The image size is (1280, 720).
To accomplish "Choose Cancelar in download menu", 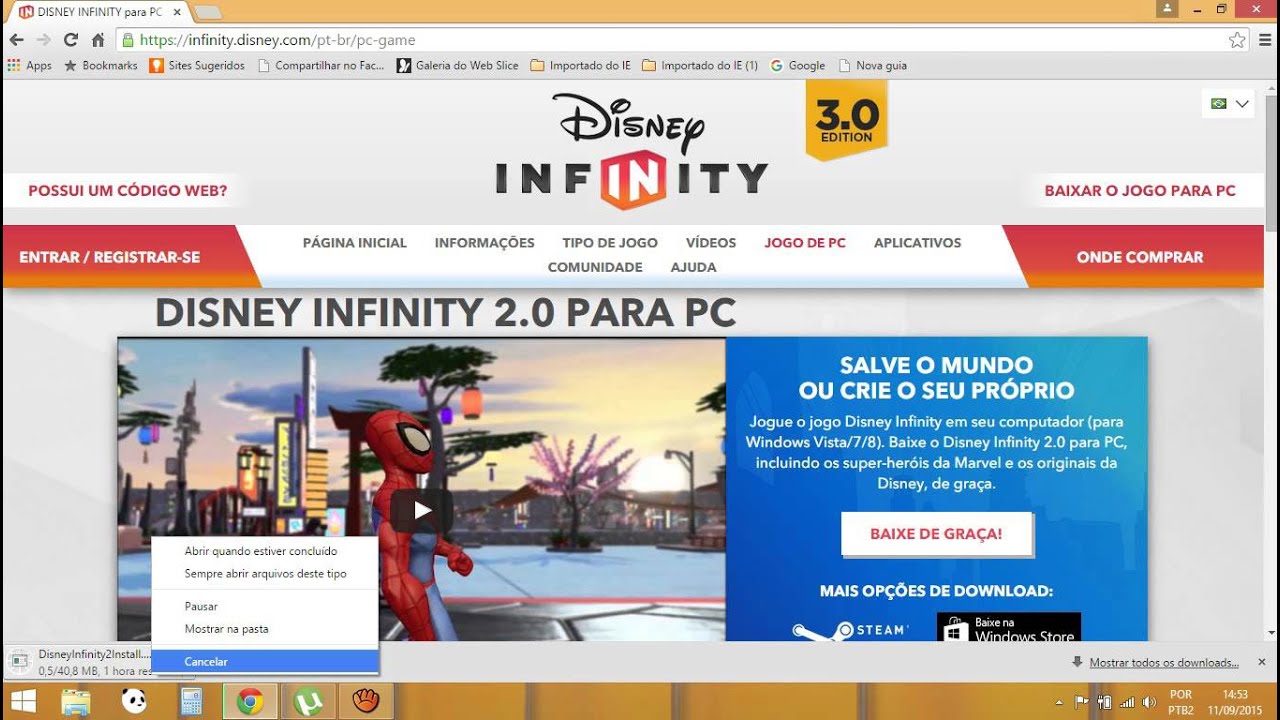I will tap(265, 662).
